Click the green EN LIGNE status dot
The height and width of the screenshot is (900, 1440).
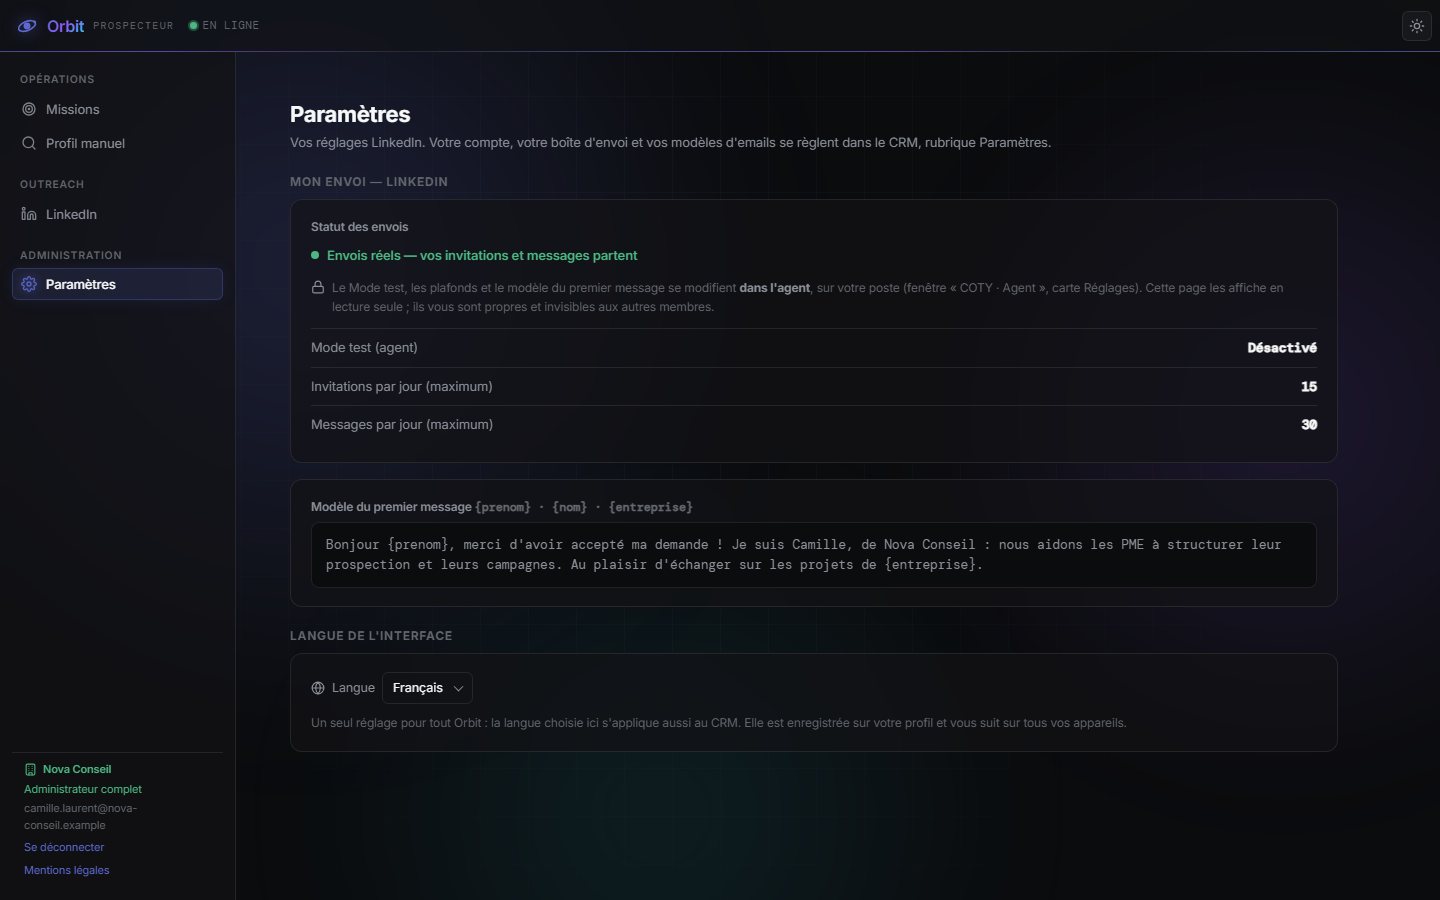click(x=194, y=26)
